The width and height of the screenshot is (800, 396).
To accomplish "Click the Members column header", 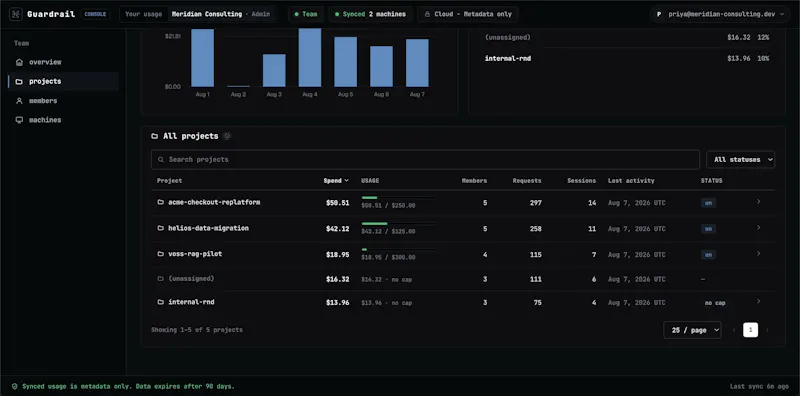I will tap(474, 181).
